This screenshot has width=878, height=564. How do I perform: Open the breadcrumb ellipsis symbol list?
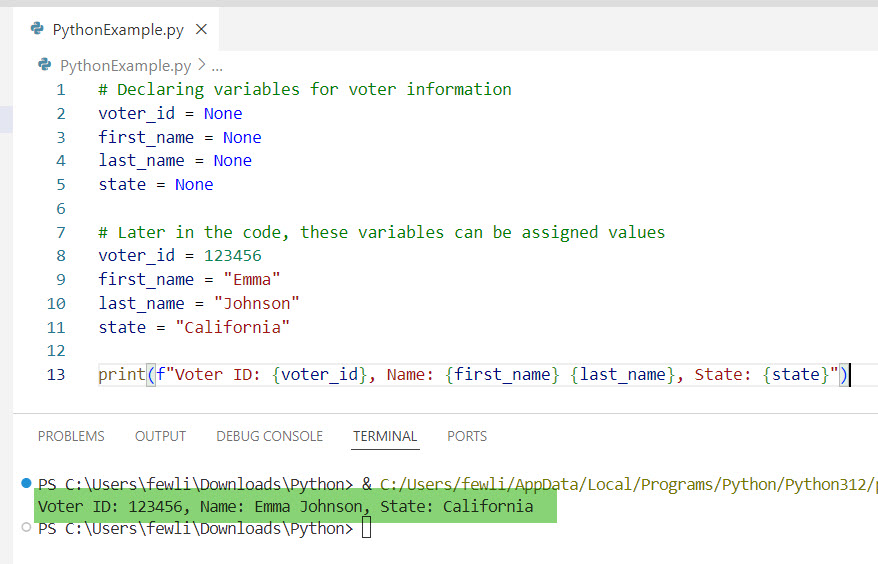click(217, 67)
